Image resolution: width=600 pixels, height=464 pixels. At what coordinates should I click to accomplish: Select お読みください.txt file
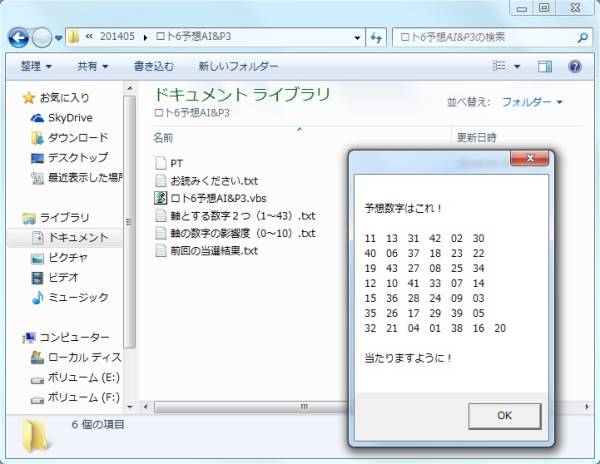[207, 181]
